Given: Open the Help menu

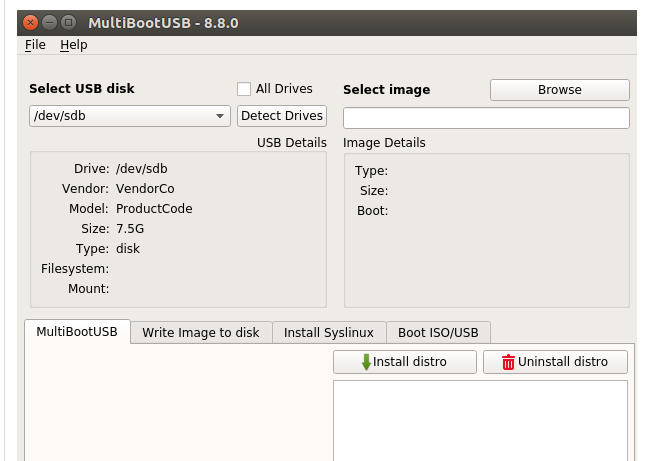Looking at the screenshot, I should [73, 45].
